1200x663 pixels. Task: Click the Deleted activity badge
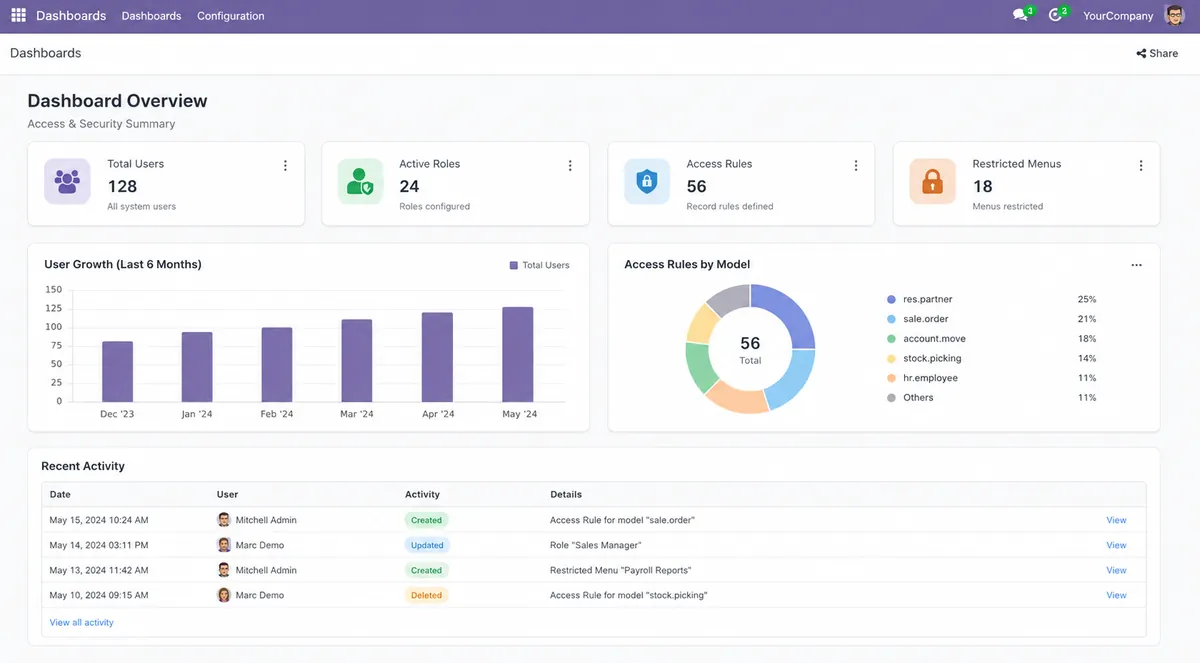click(x=426, y=595)
